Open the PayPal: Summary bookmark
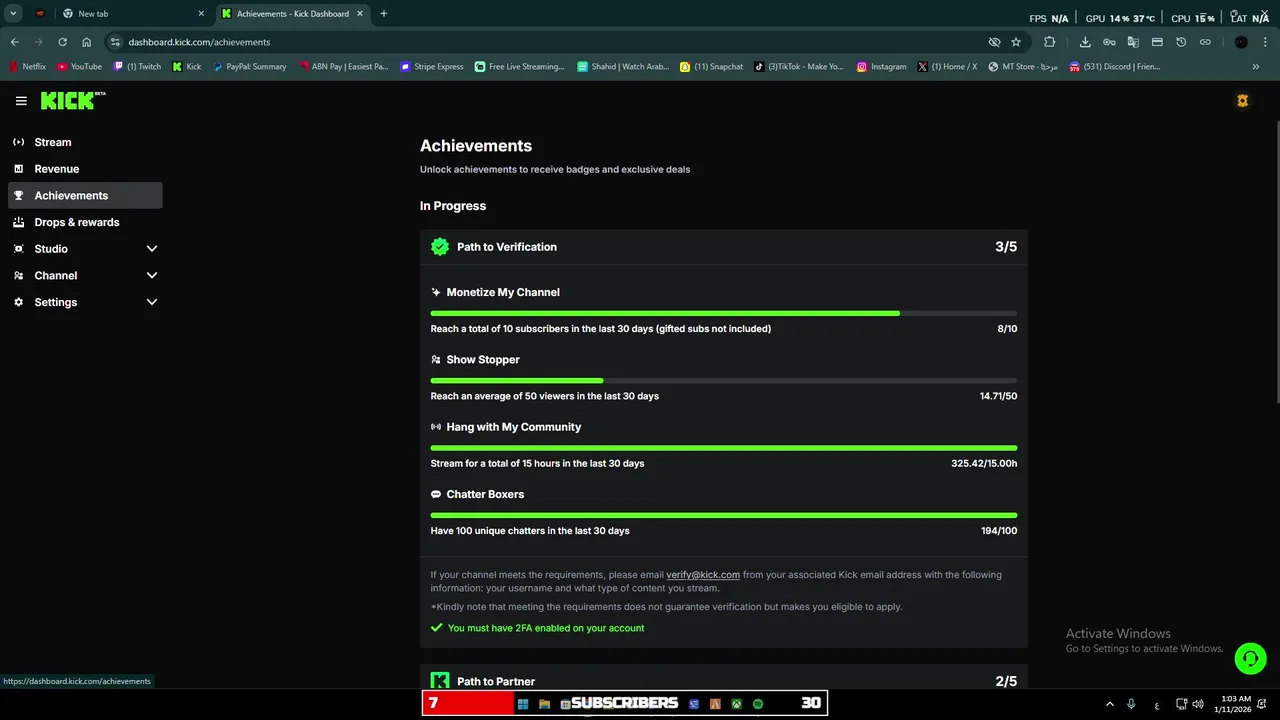 249,67
